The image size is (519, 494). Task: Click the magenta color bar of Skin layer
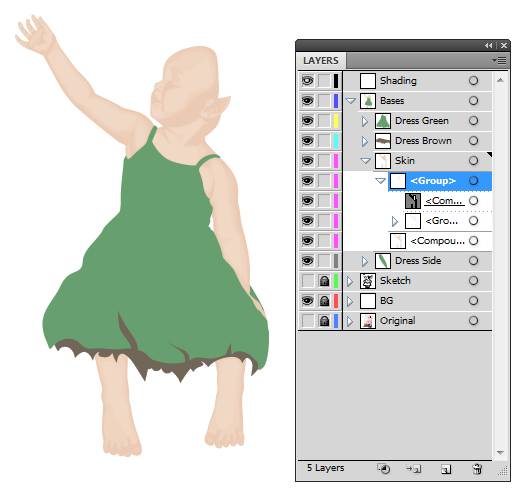click(336, 161)
